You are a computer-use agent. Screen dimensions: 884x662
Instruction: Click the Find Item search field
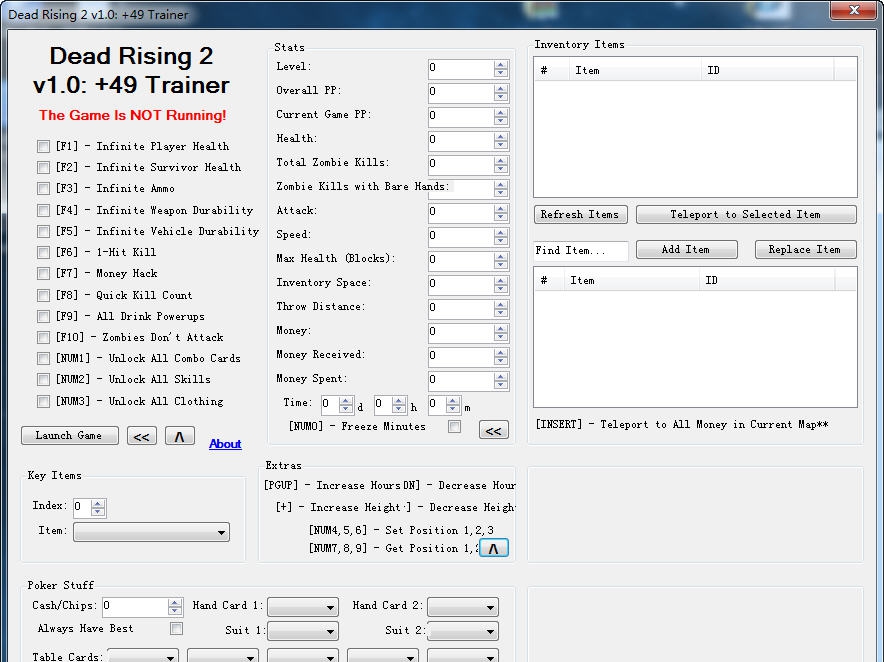tap(581, 251)
